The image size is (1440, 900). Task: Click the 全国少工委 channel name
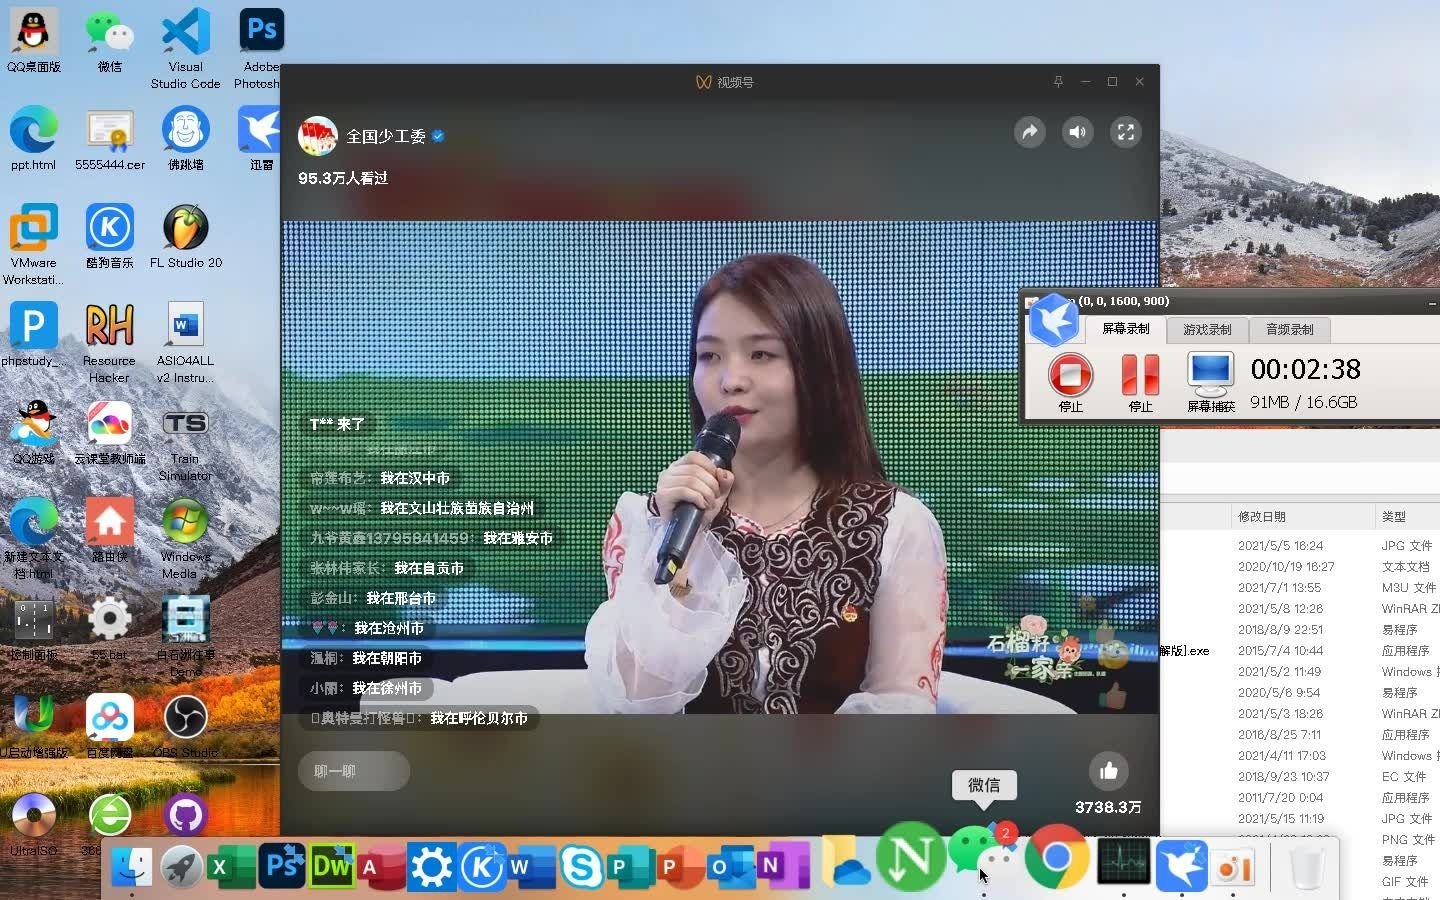386,136
